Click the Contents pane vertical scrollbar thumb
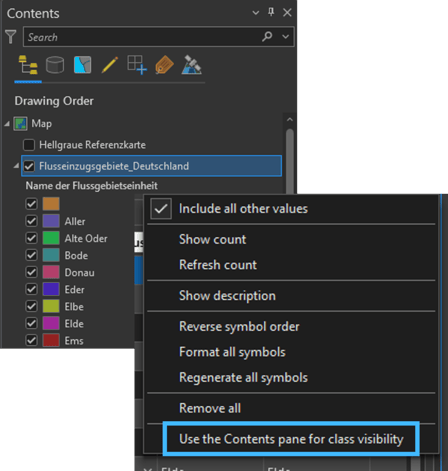Image resolution: width=448 pixels, height=471 pixels. (x=290, y=160)
